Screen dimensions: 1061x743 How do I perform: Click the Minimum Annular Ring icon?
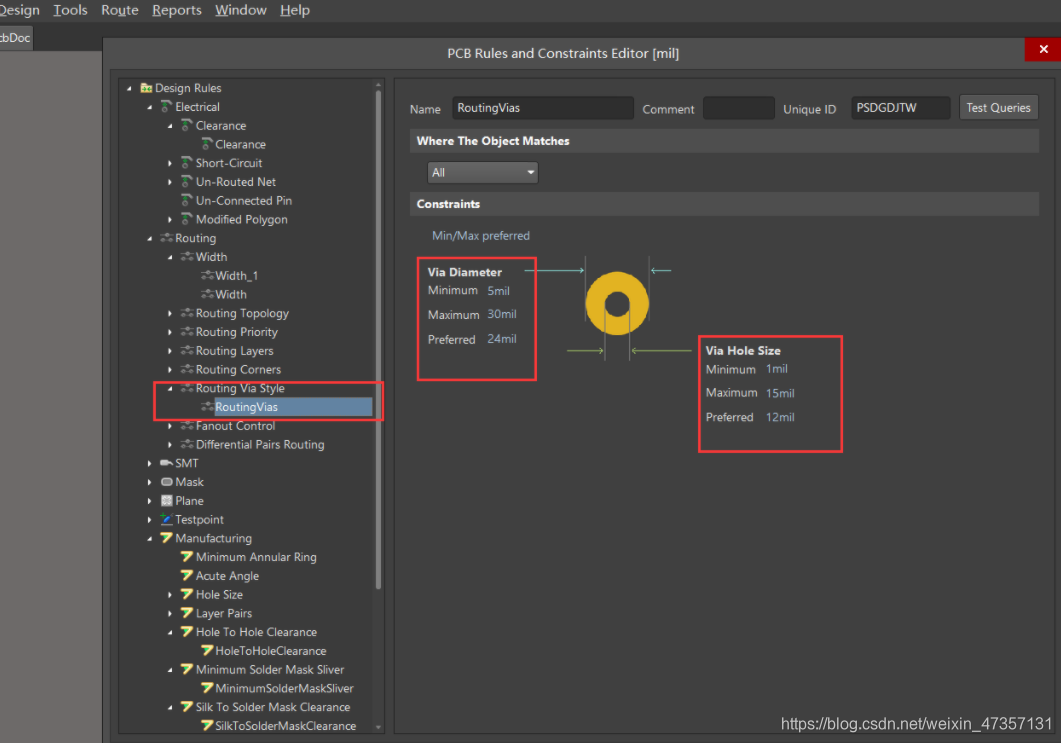point(187,557)
